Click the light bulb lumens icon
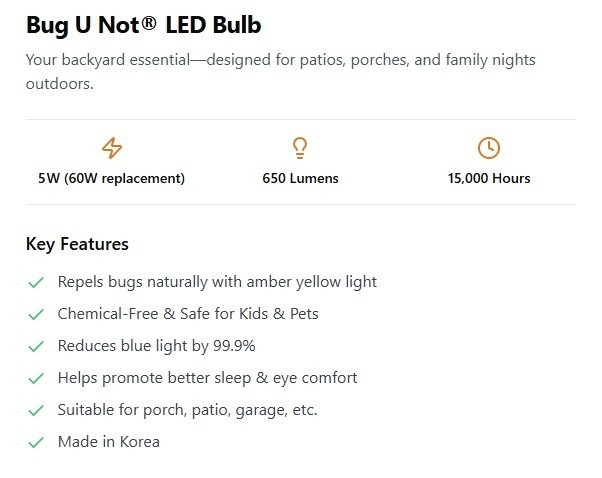Viewport: 602px width, 478px height. [299, 148]
